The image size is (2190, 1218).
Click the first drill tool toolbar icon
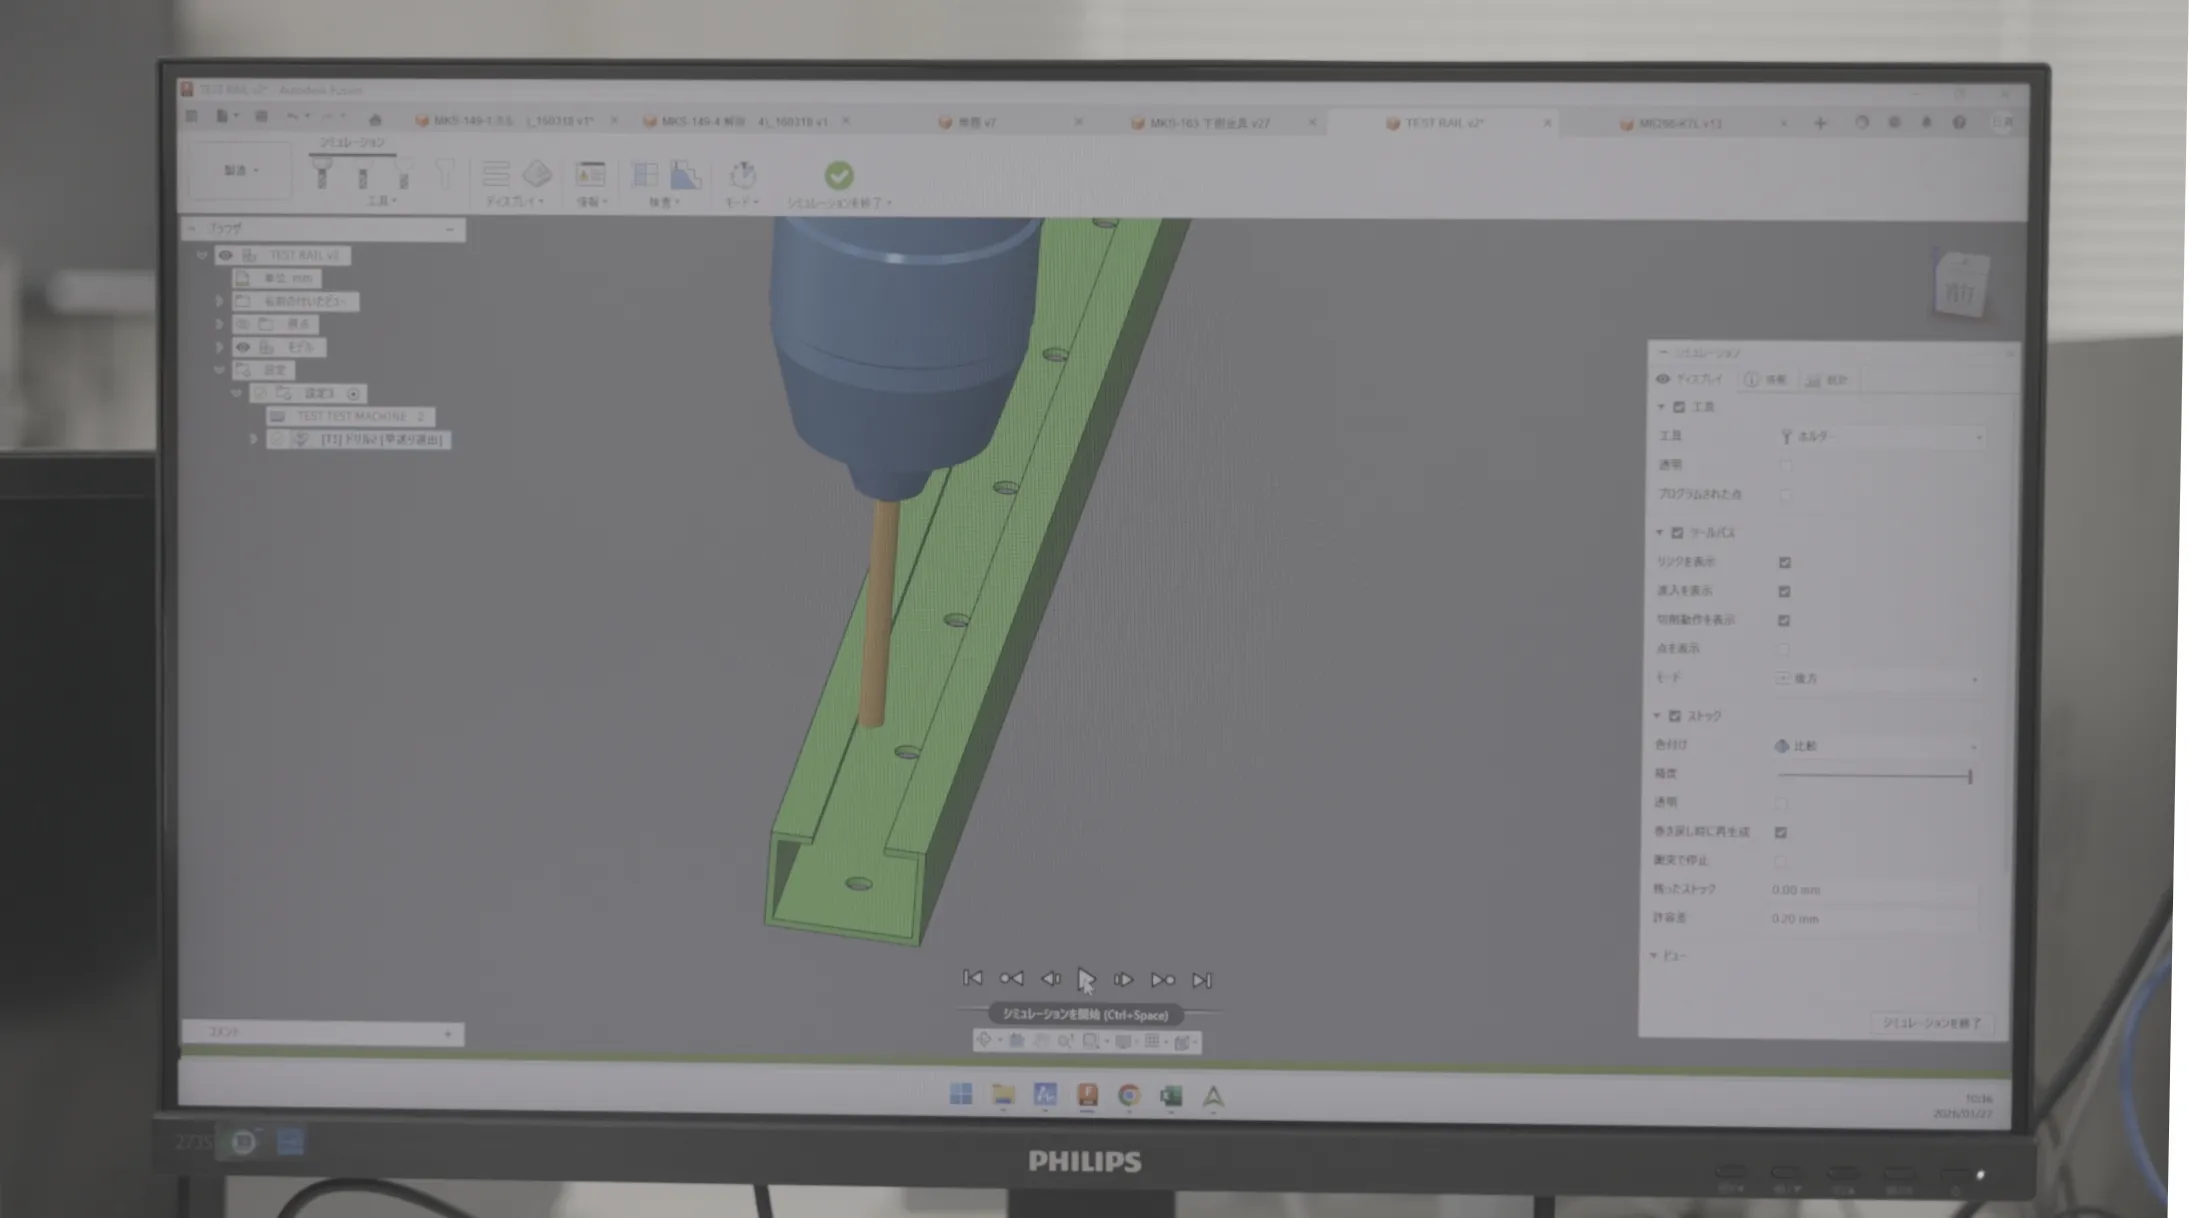[x=321, y=176]
